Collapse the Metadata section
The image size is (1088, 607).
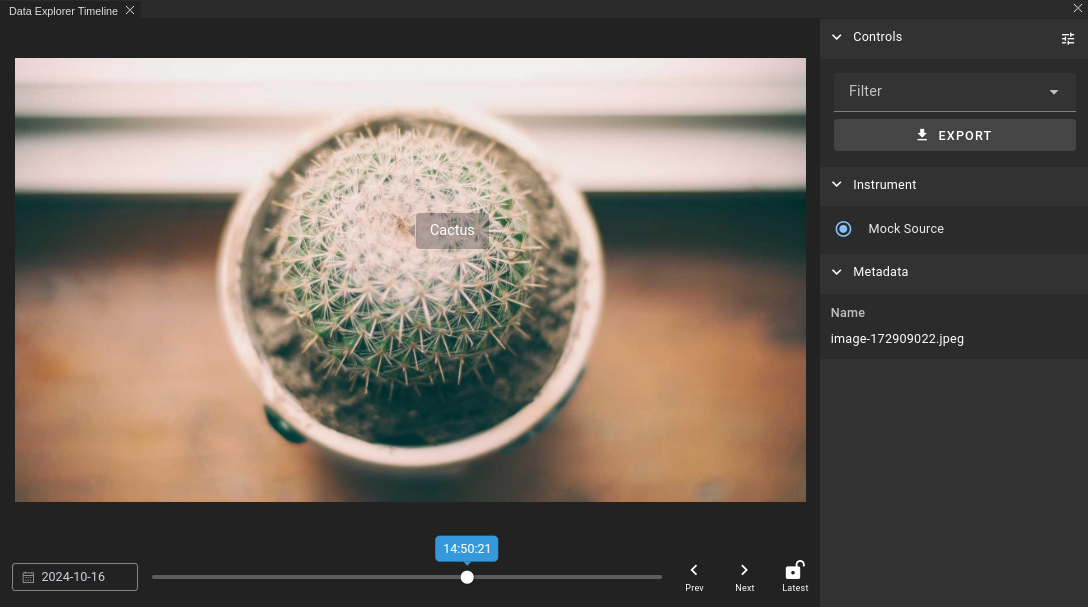(837, 272)
